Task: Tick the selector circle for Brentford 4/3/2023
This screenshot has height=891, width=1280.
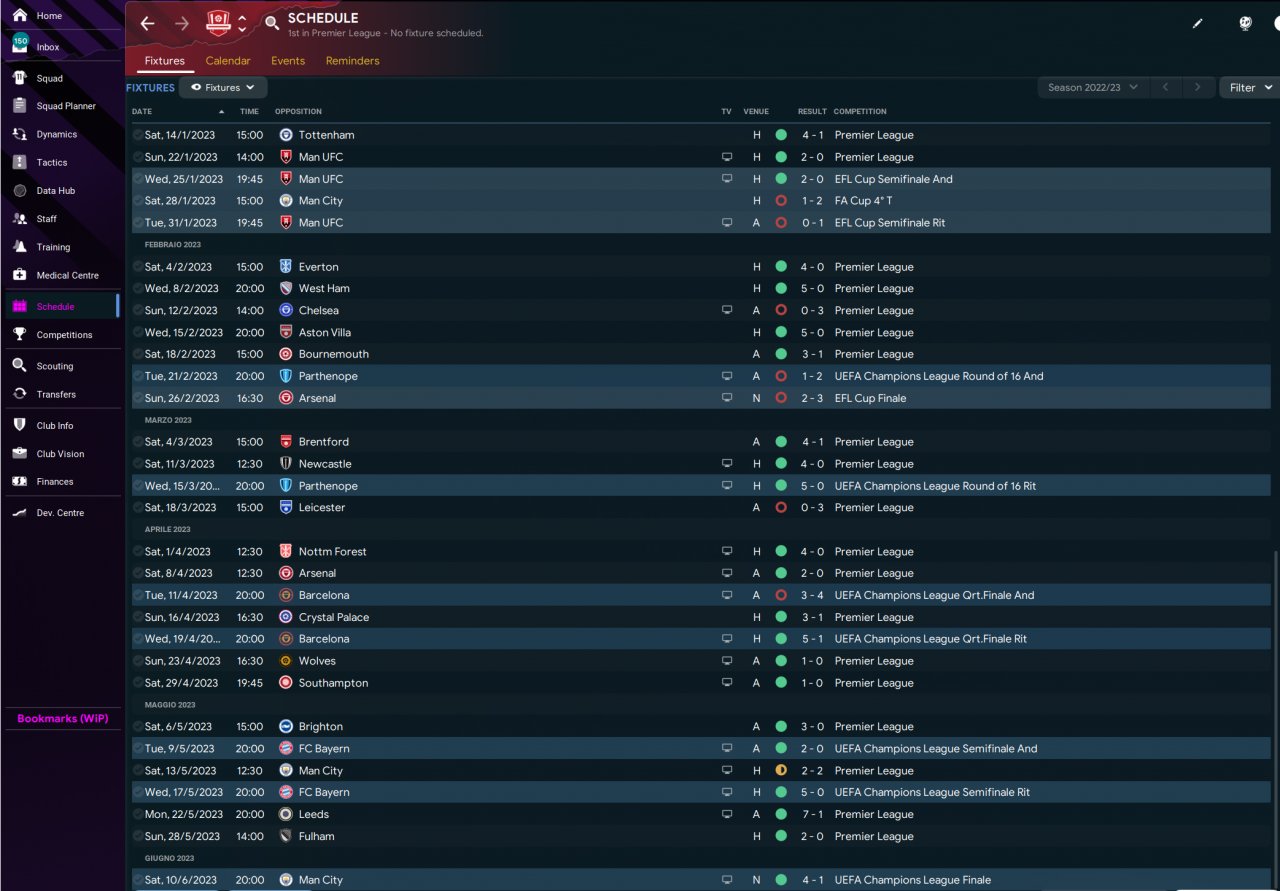Action: point(138,442)
